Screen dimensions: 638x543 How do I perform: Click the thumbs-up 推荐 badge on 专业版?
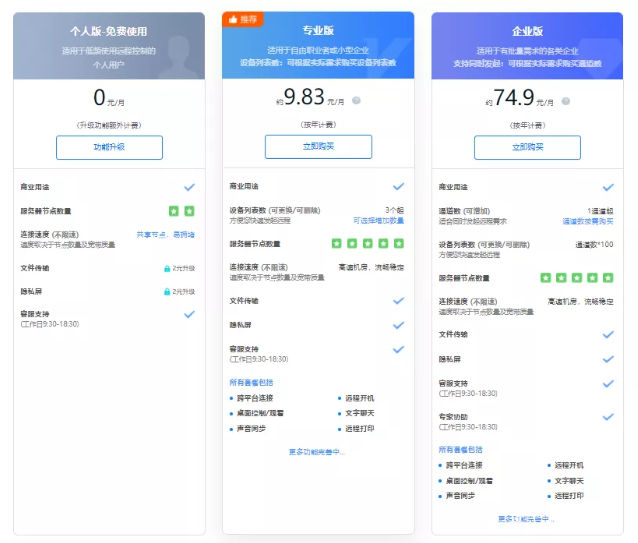pos(244,19)
